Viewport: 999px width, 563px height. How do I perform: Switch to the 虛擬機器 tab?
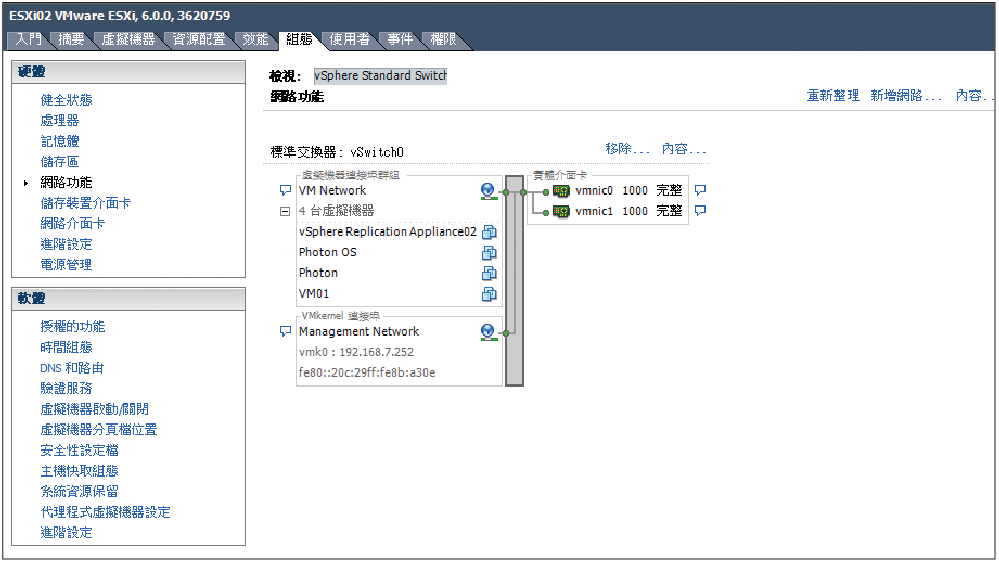(x=128, y=39)
